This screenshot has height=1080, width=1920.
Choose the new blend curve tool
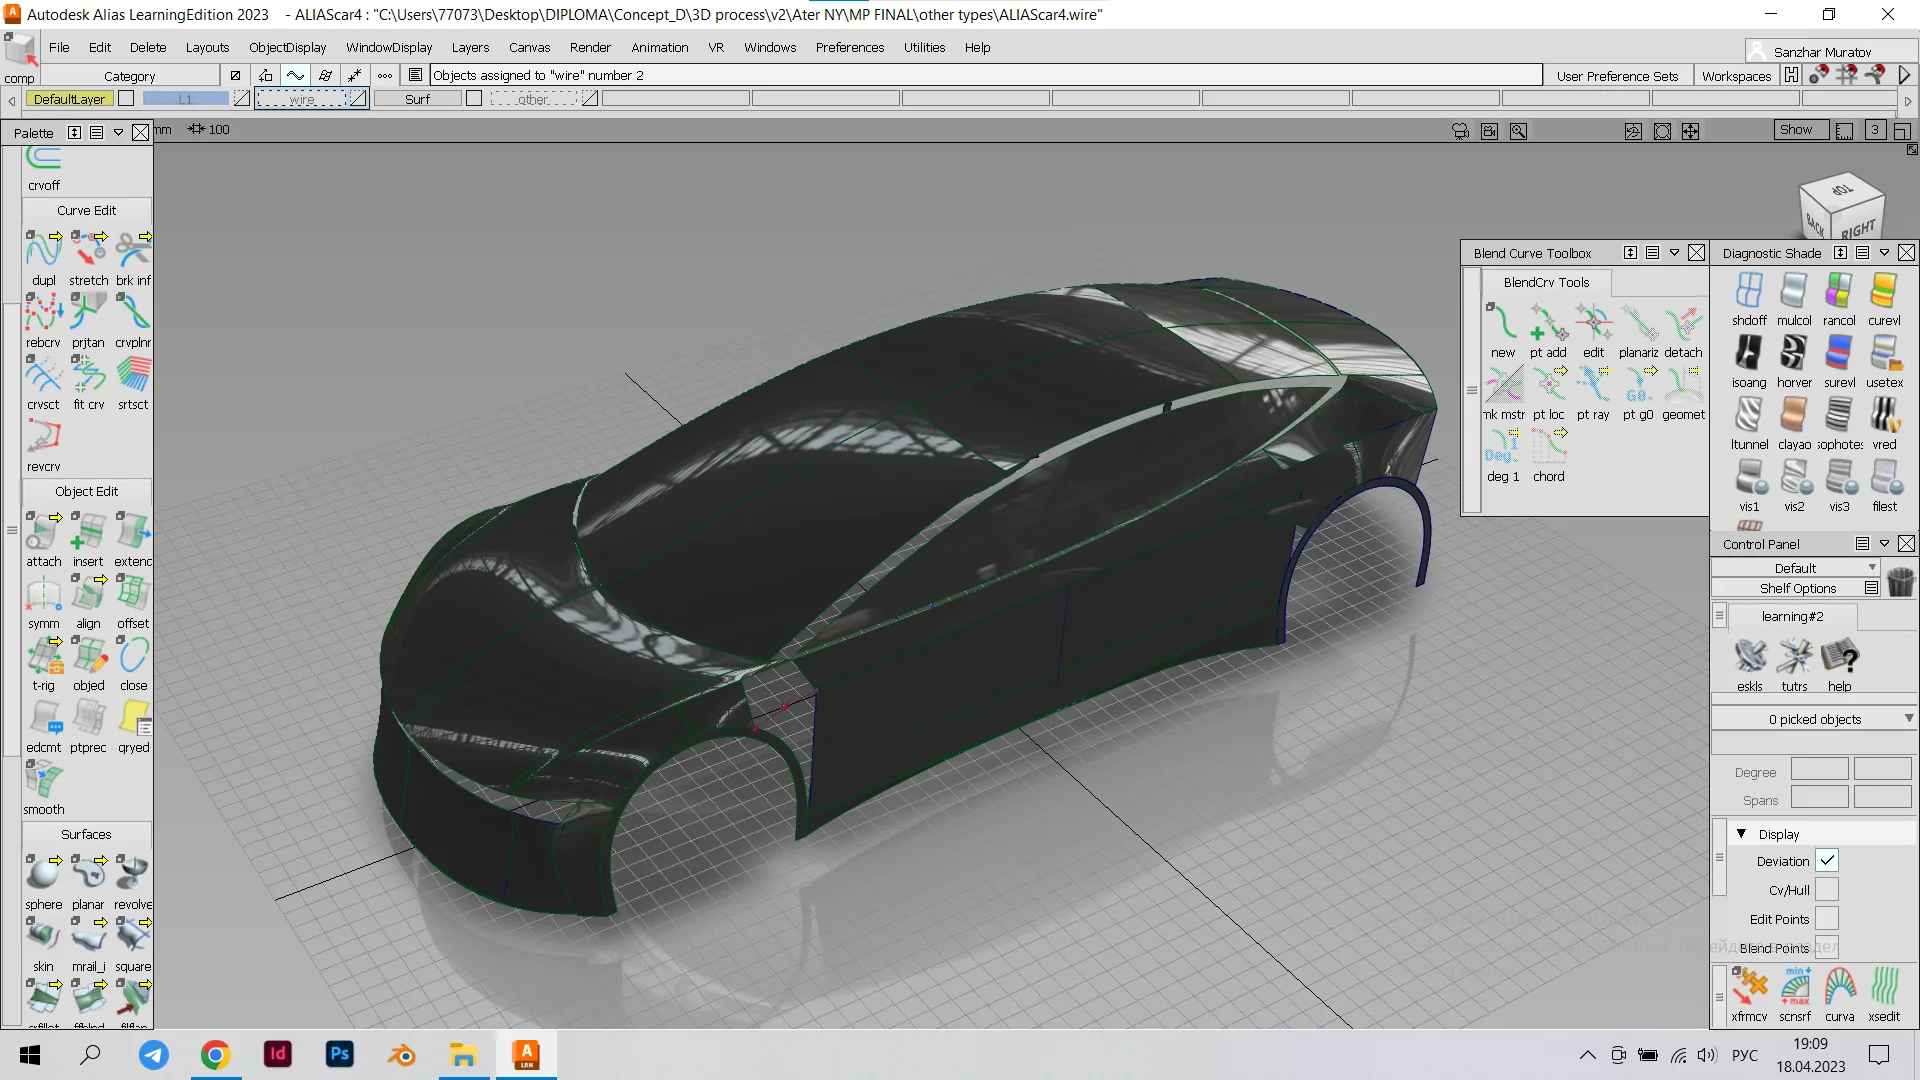pyautogui.click(x=1502, y=324)
